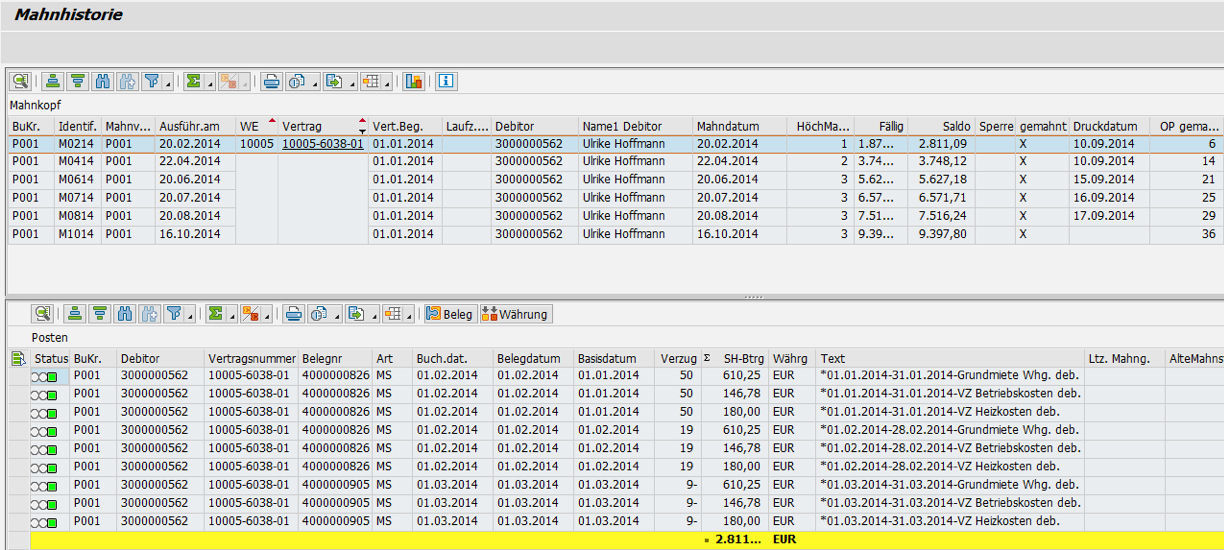Image resolution: width=1224 pixels, height=550 pixels.
Task: Set filter via Posten toolbar funnel
Action: pyautogui.click(x=173, y=314)
